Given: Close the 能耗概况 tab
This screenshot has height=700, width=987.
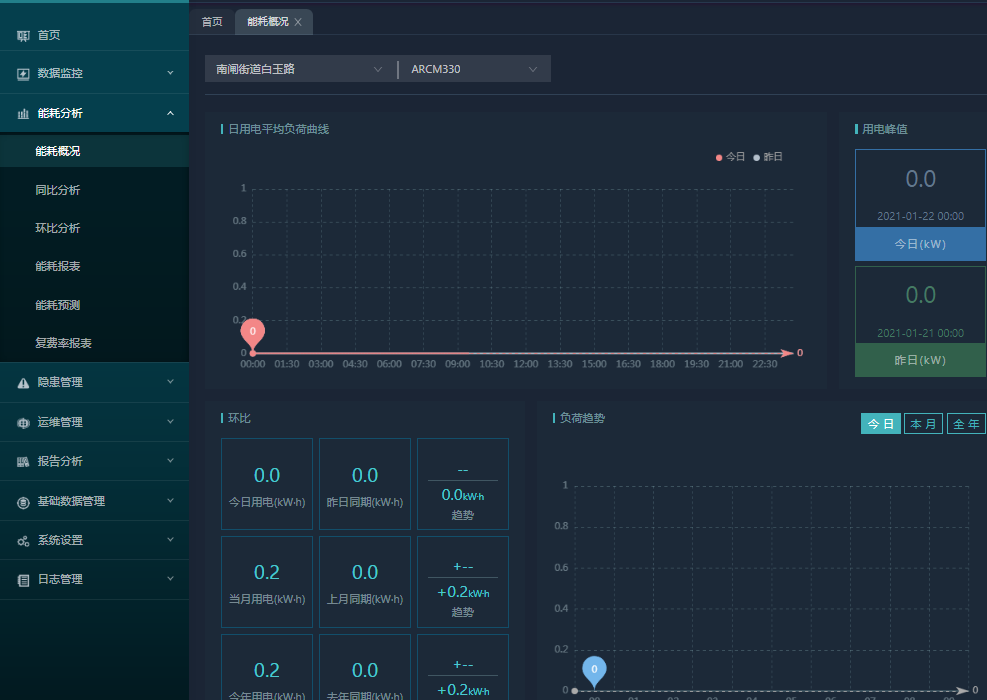Looking at the screenshot, I should click(x=298, y=22).
